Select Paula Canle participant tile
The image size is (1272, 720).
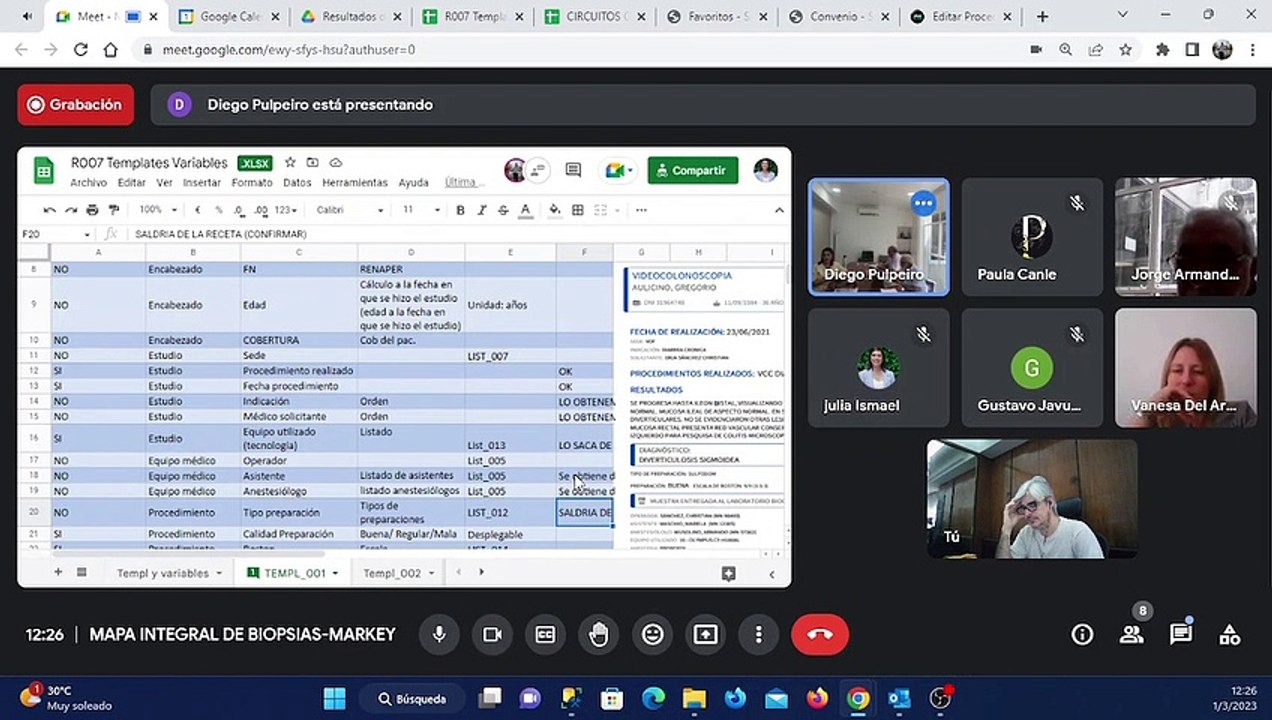pyautogui.click(x=1032, y=237)
